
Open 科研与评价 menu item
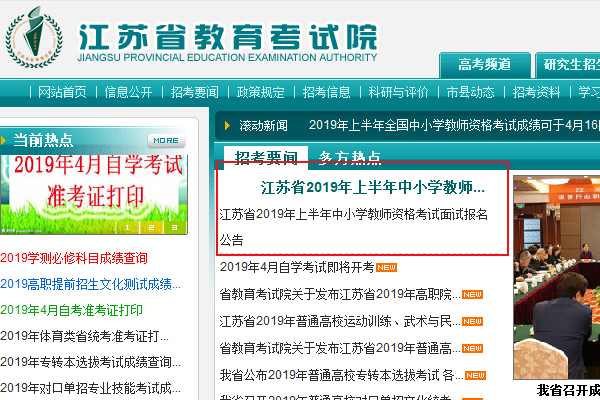398,92
